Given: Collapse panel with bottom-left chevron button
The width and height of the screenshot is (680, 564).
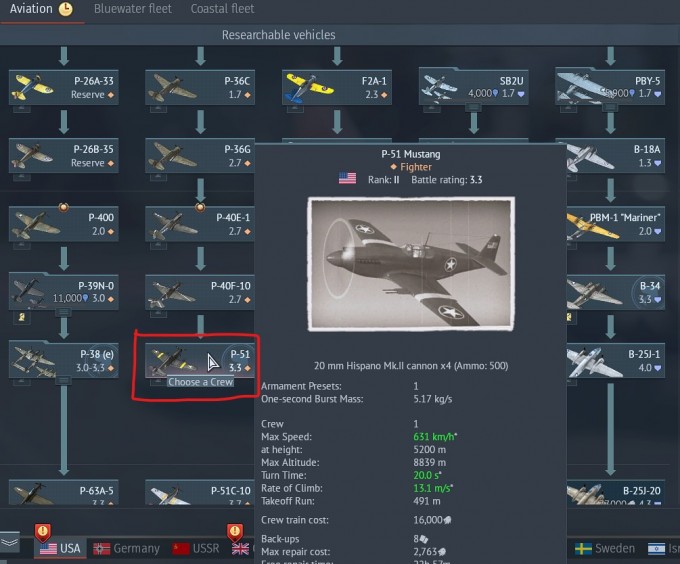Looking at the screenshot, I should click(10, 542).
